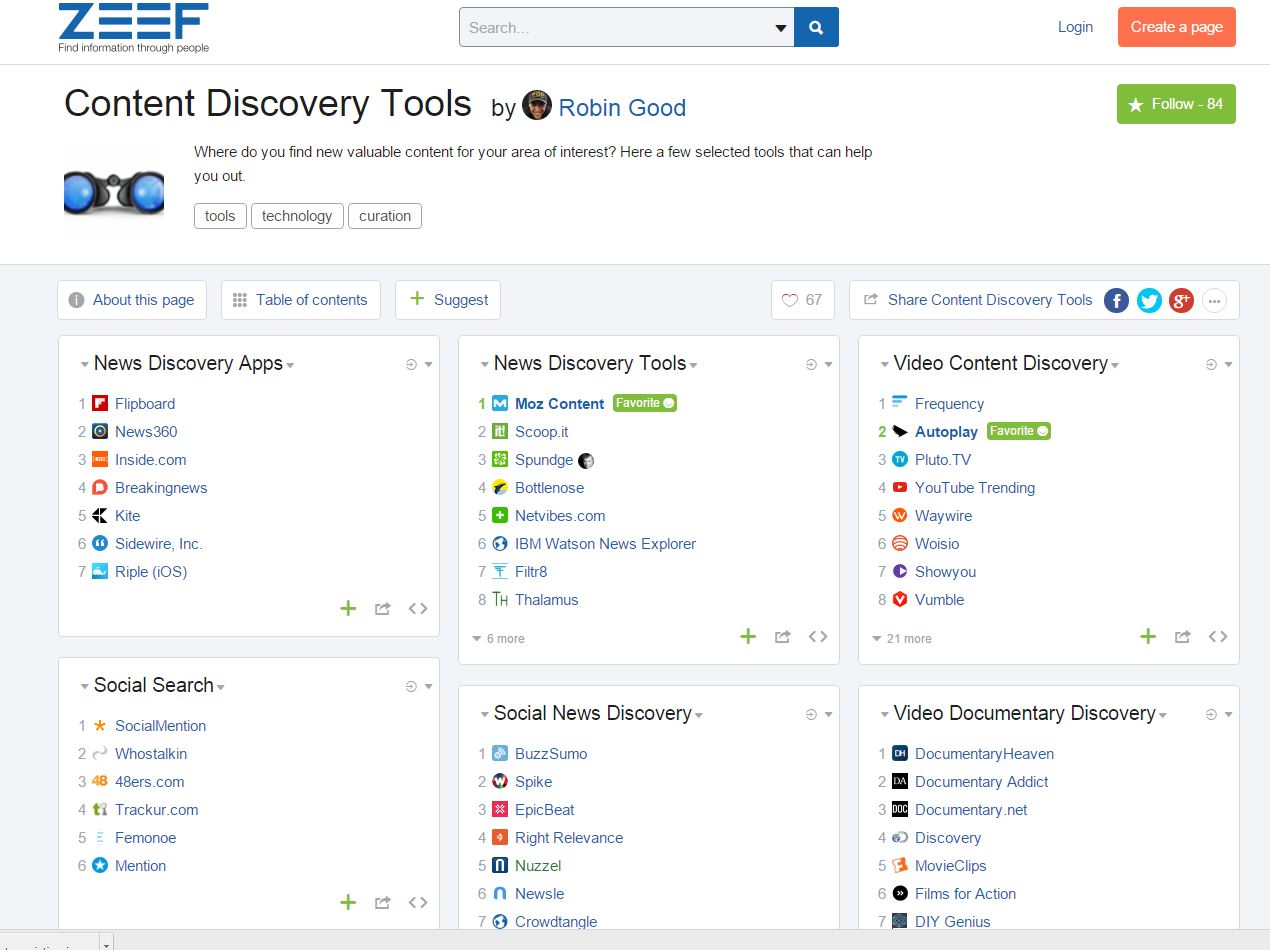This screenshot has width=1270, height=950.
Task: Like the page with heart 67
Action: (802, 300)
